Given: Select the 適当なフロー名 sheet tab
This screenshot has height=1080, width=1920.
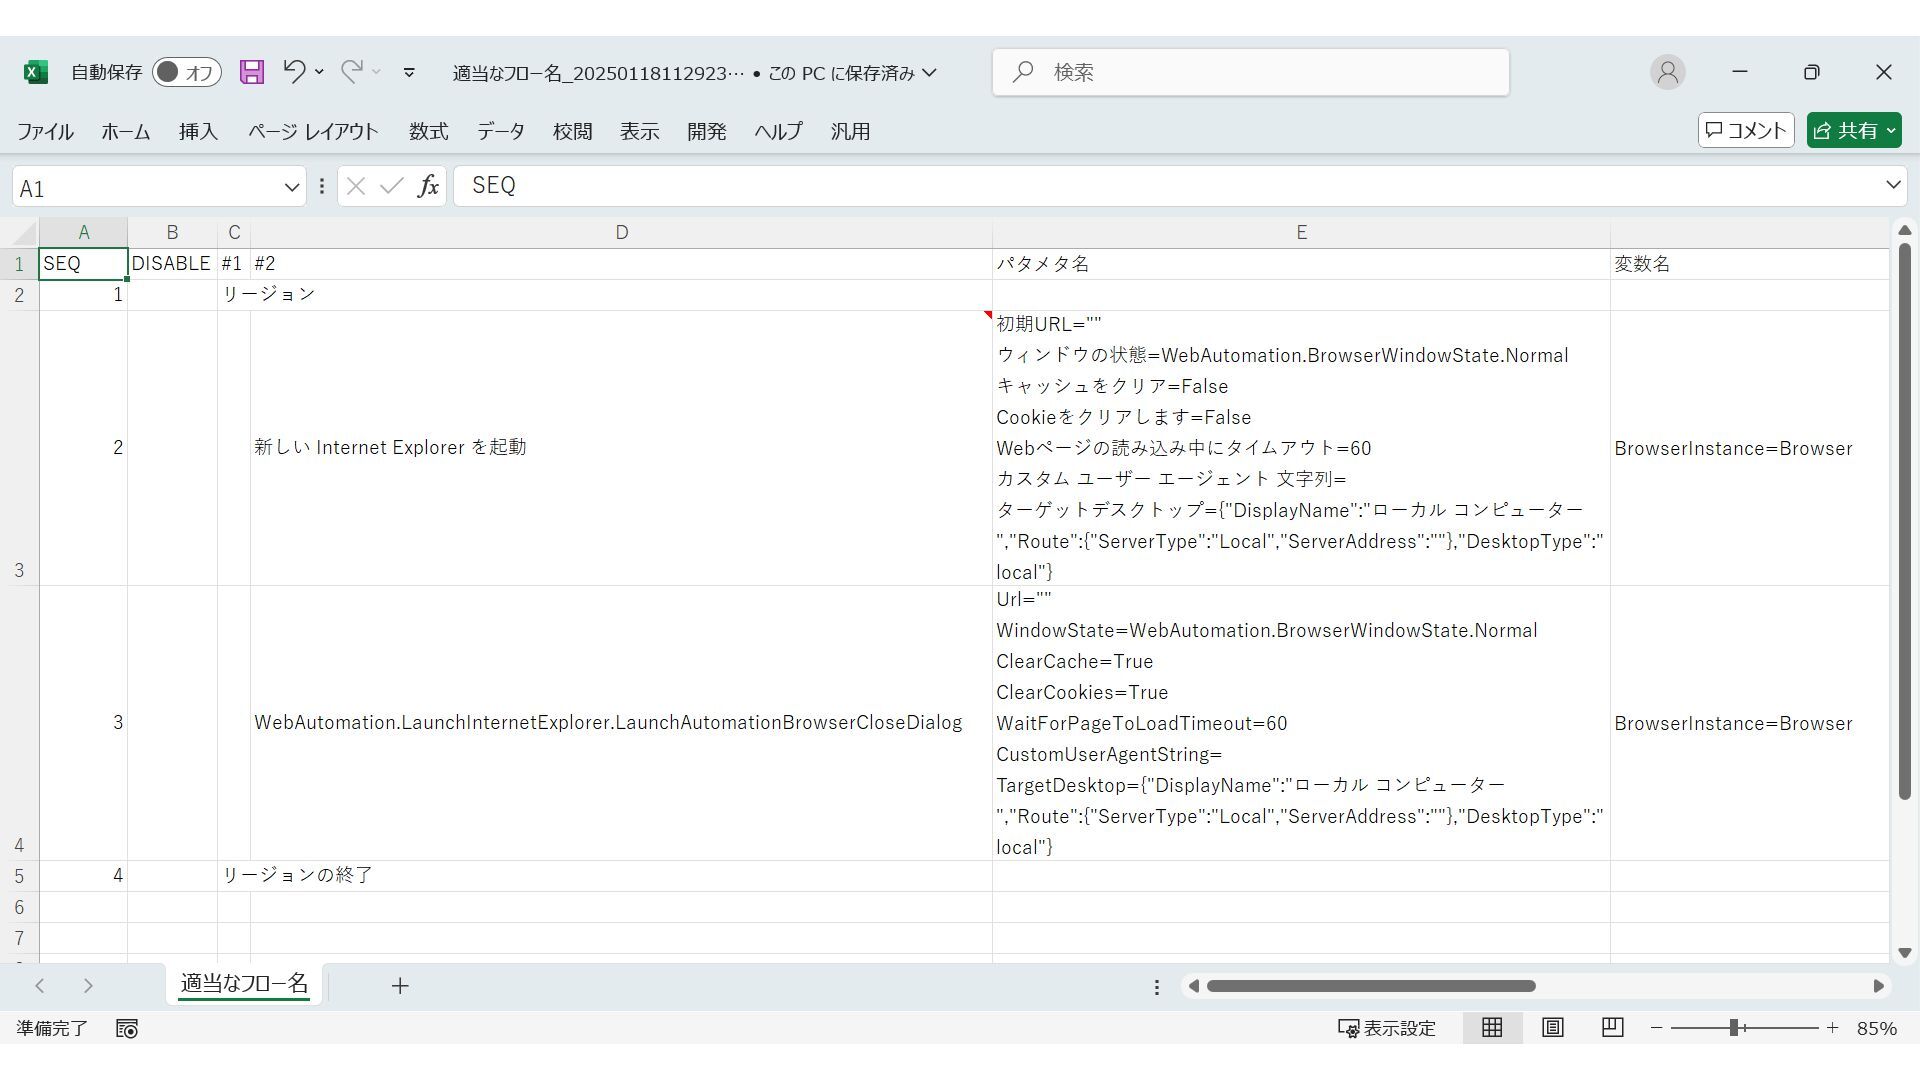Looking at the screenshot, I should (244, 984).
